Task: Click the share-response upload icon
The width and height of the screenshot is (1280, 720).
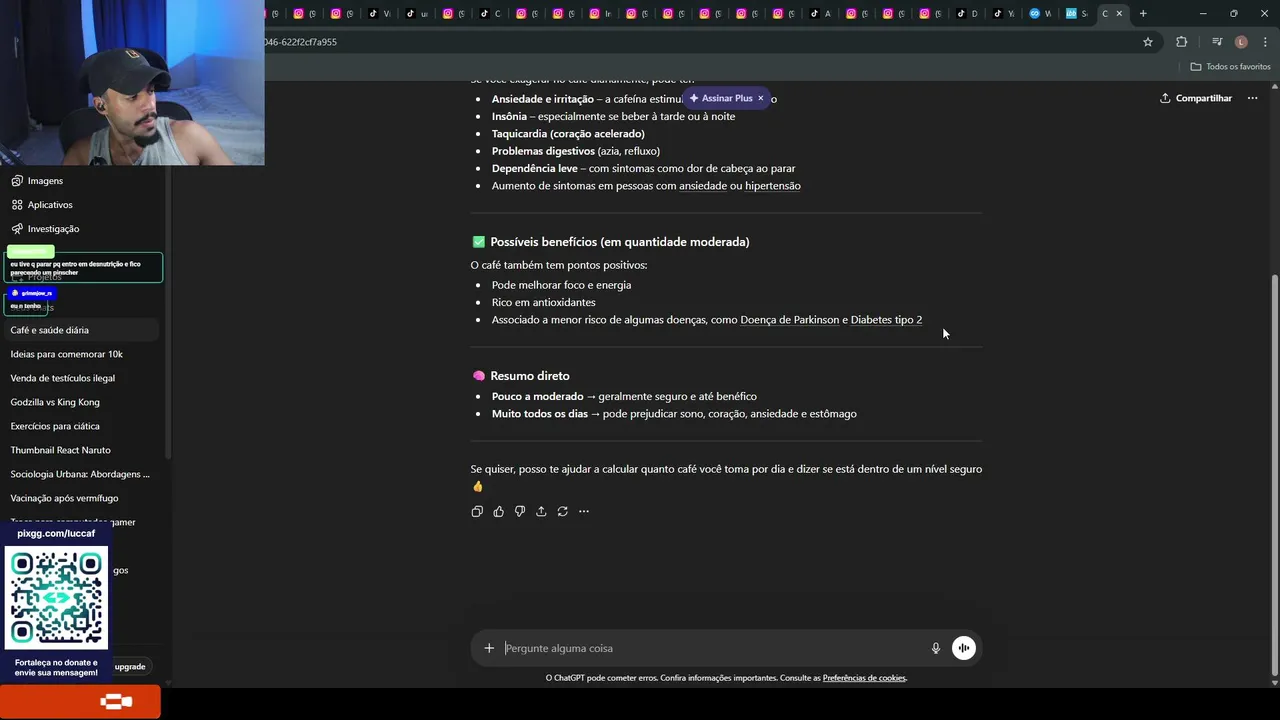Action: (x=541, y=511)
